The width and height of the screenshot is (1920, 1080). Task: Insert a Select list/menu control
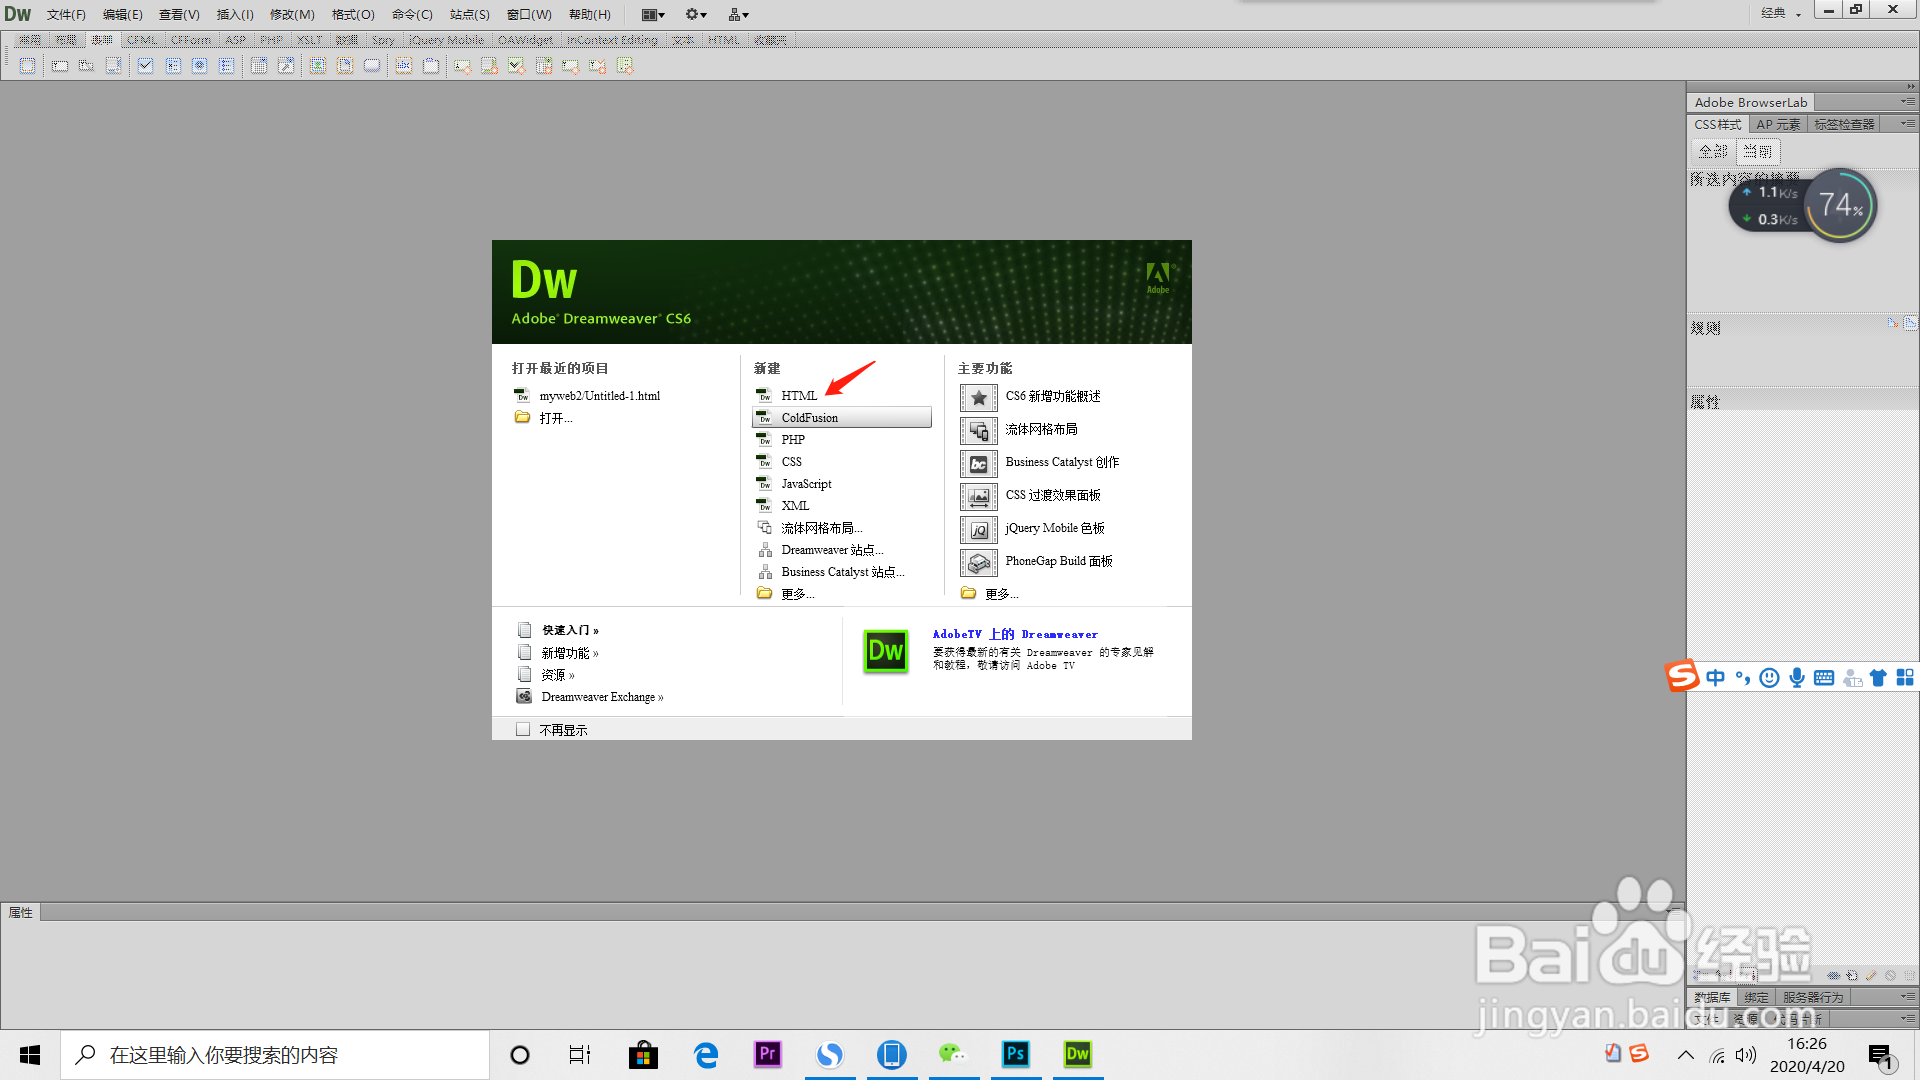click(x=258, y=66)
